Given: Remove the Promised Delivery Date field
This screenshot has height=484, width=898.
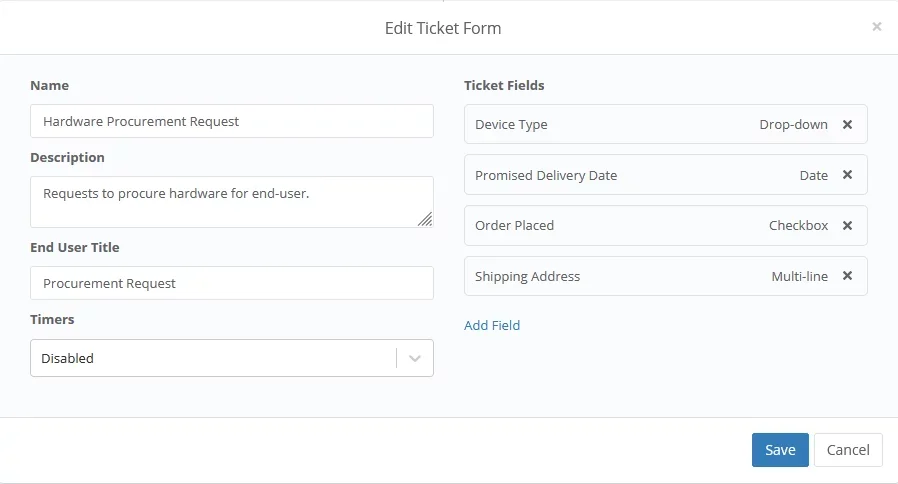Looking at the screenshot, I should point(847,175).
